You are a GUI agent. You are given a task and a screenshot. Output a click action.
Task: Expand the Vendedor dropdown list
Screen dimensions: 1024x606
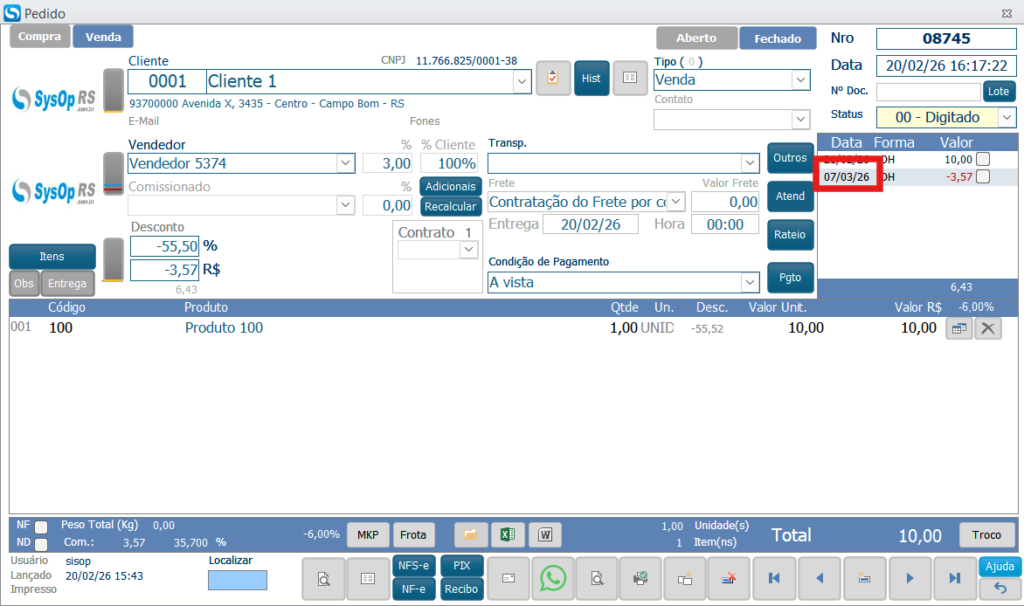click(x=345, y=163)
